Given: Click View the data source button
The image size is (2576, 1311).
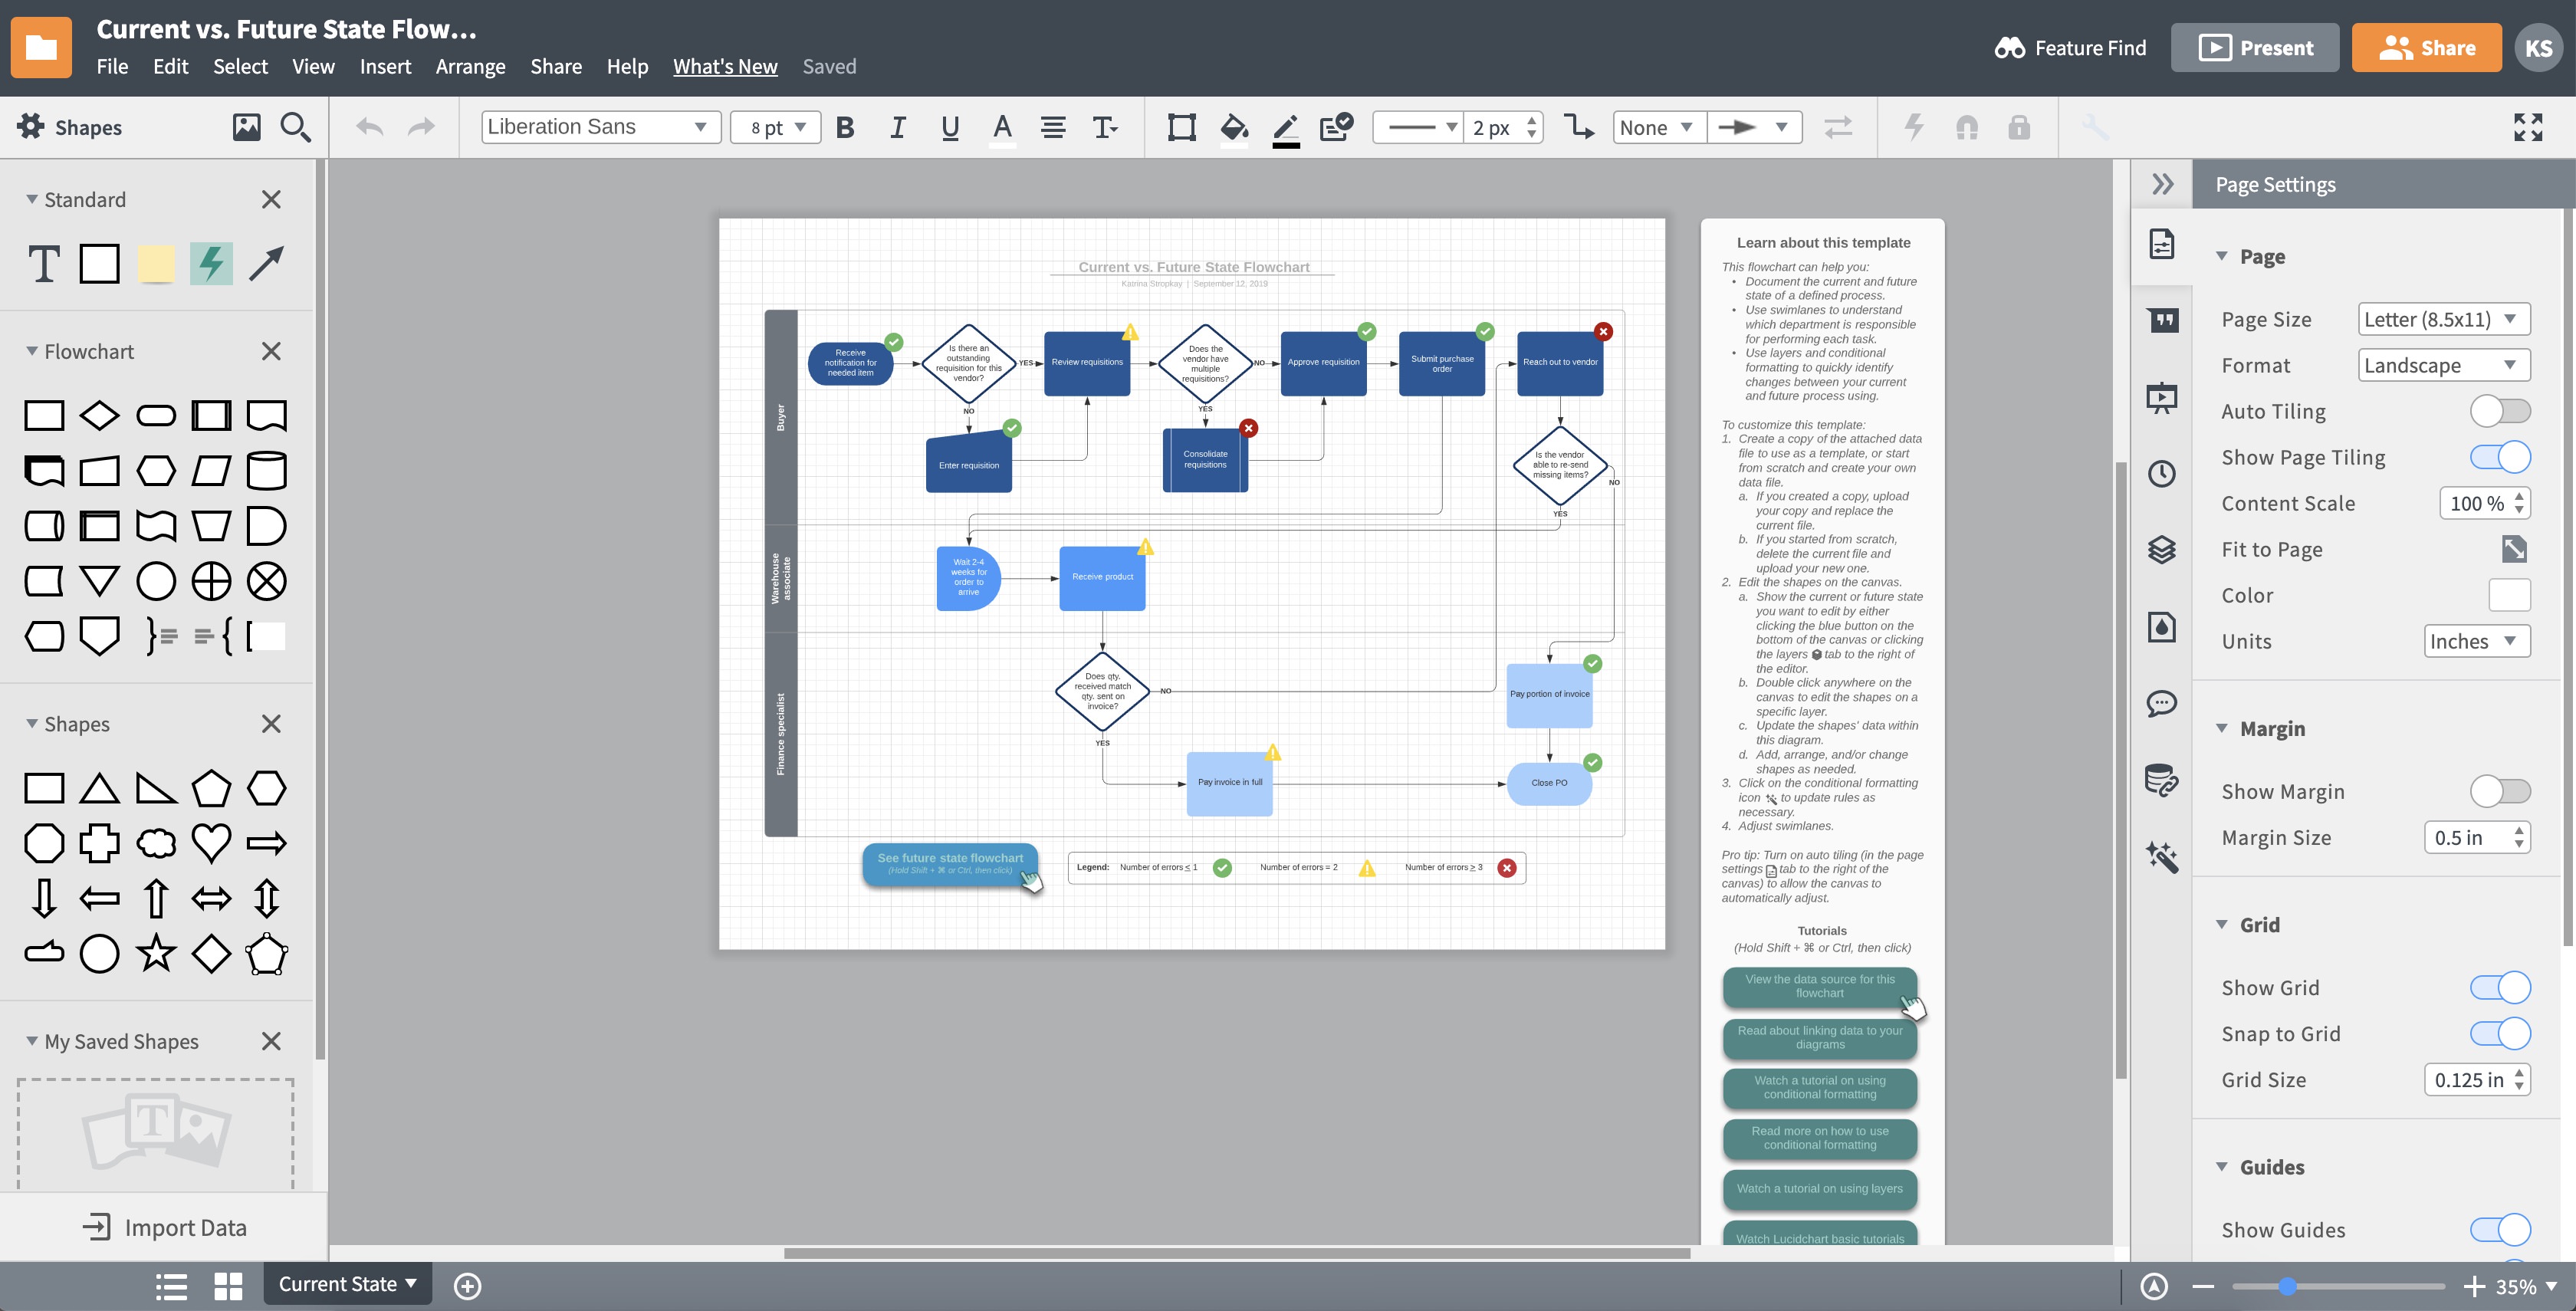Looking at the screenshot, I should point(1819,985).
